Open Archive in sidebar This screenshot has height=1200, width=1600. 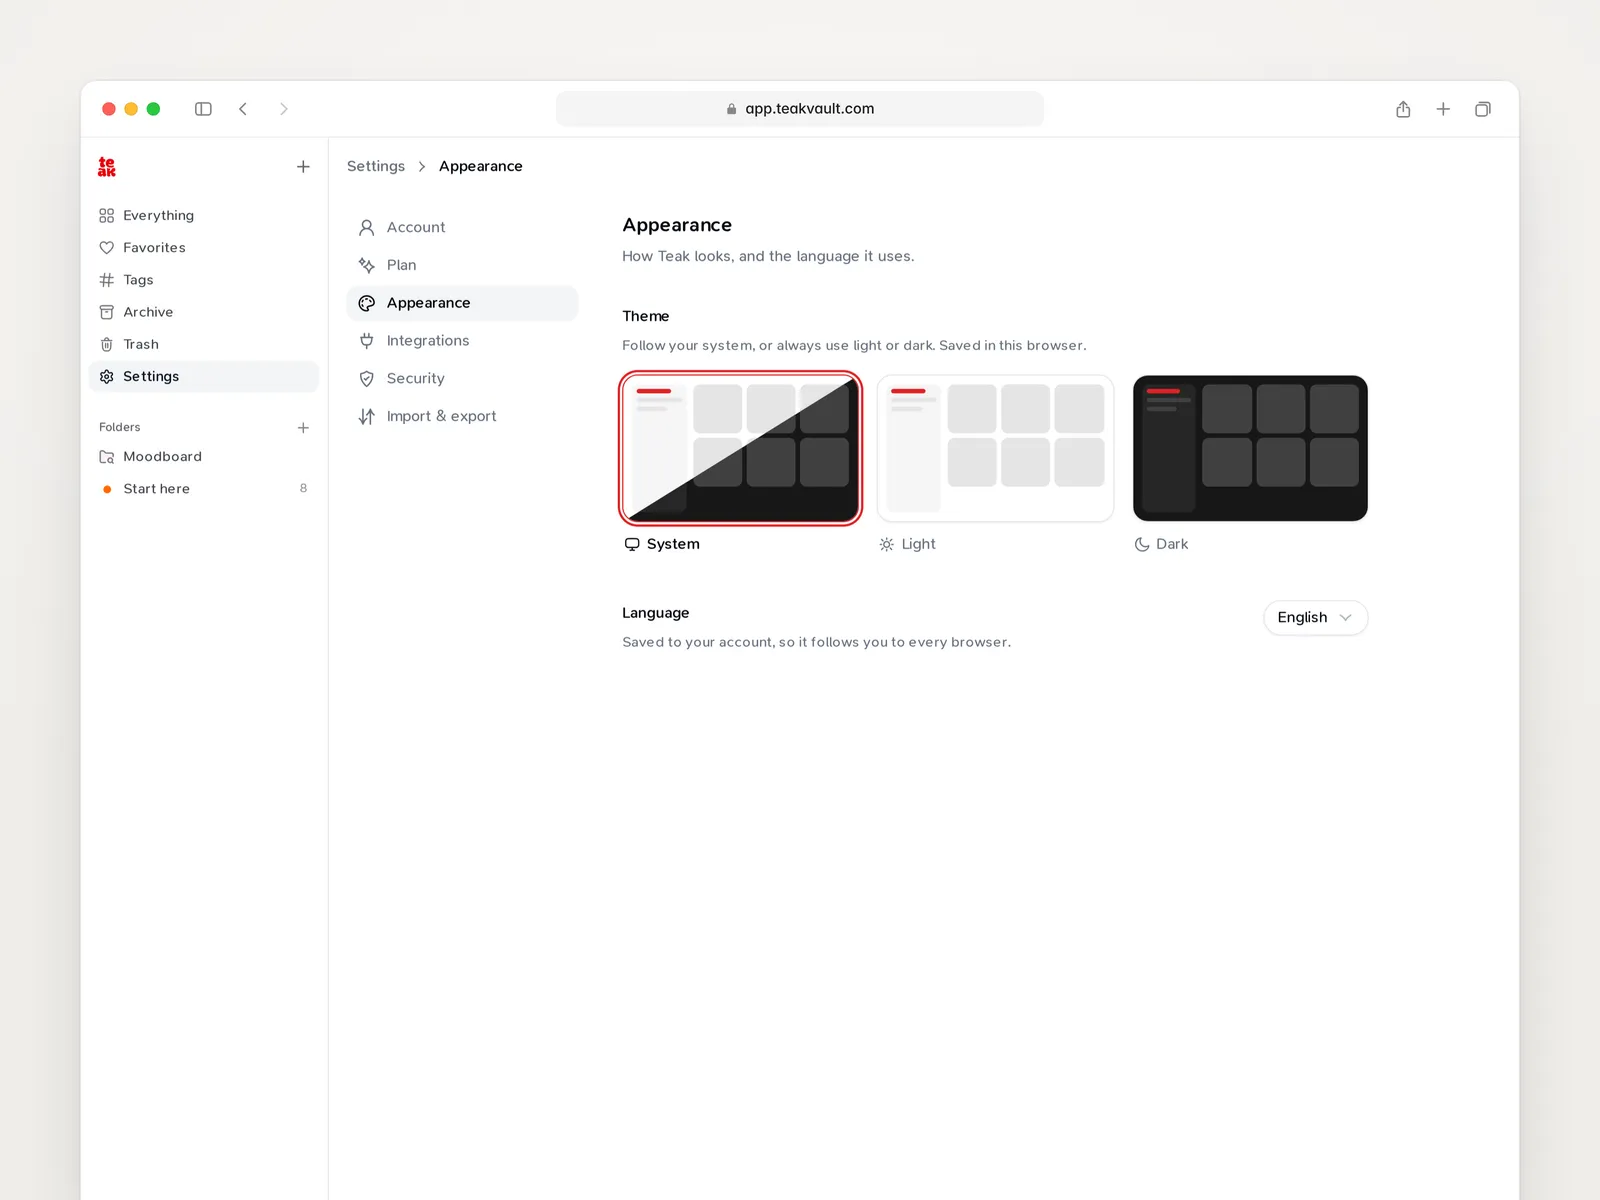click(x=204, y=312)
